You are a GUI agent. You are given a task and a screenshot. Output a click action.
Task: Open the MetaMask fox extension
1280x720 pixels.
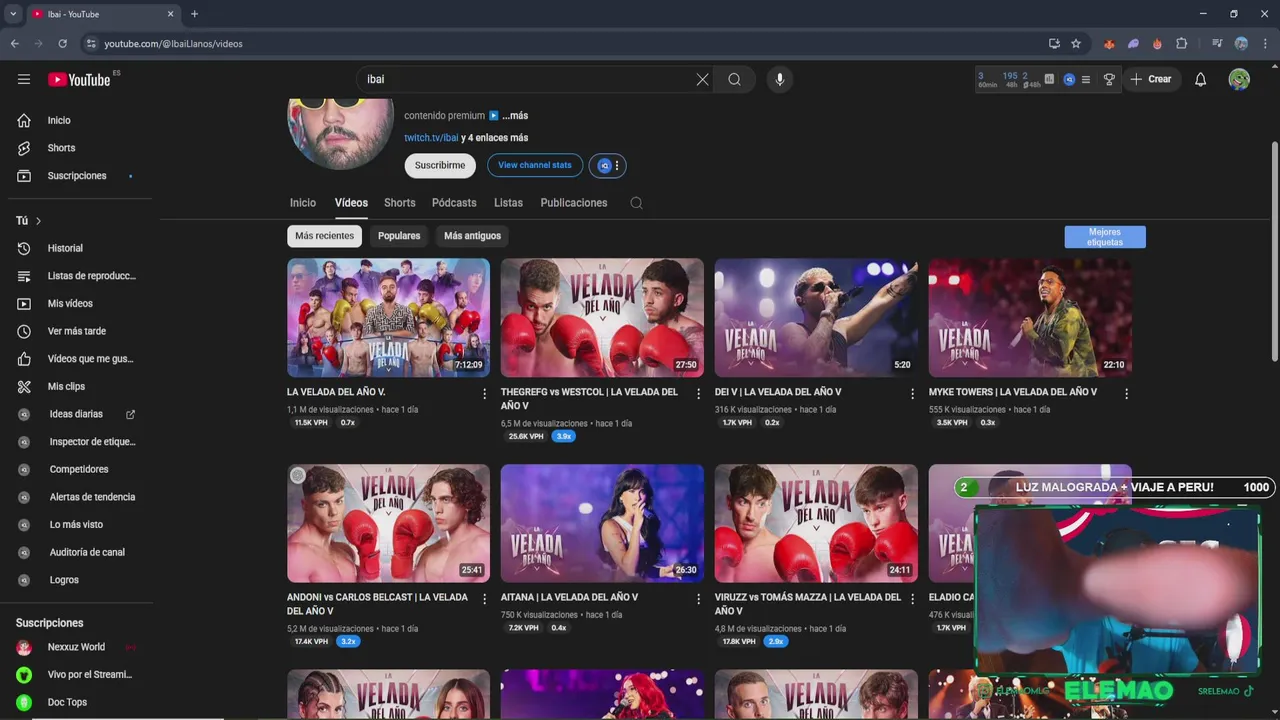click(x=1109, y=44)
